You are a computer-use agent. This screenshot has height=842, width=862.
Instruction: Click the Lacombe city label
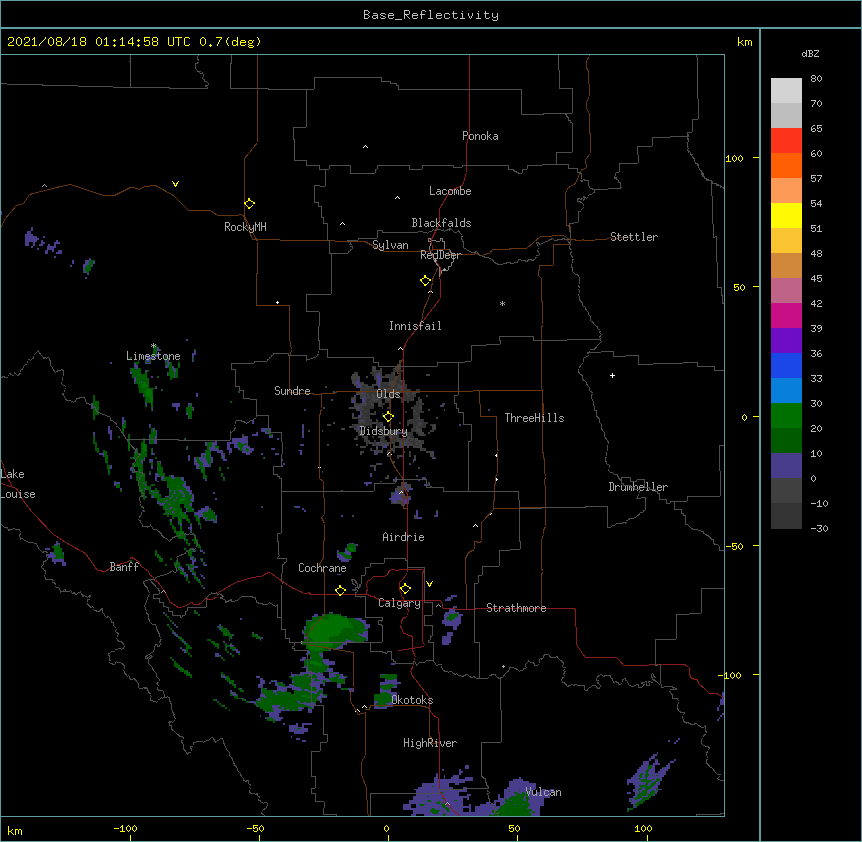[x=450, y=191]
